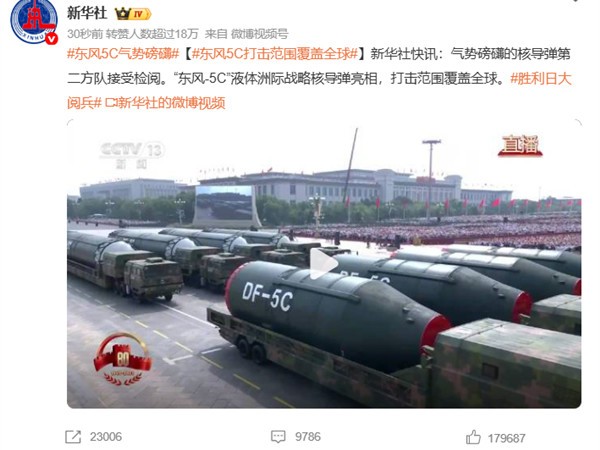
Task: Click the like count 179687
Action: 506,438
